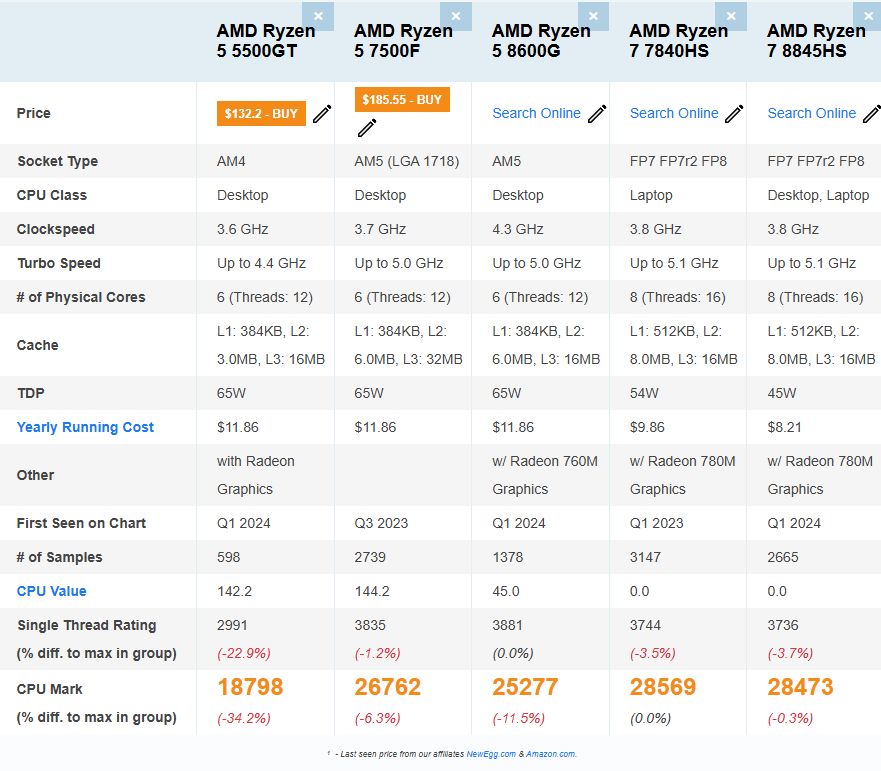Click the AM4 socket cell
The width and height of the screenshot is (881, 771).
(231, 161)
